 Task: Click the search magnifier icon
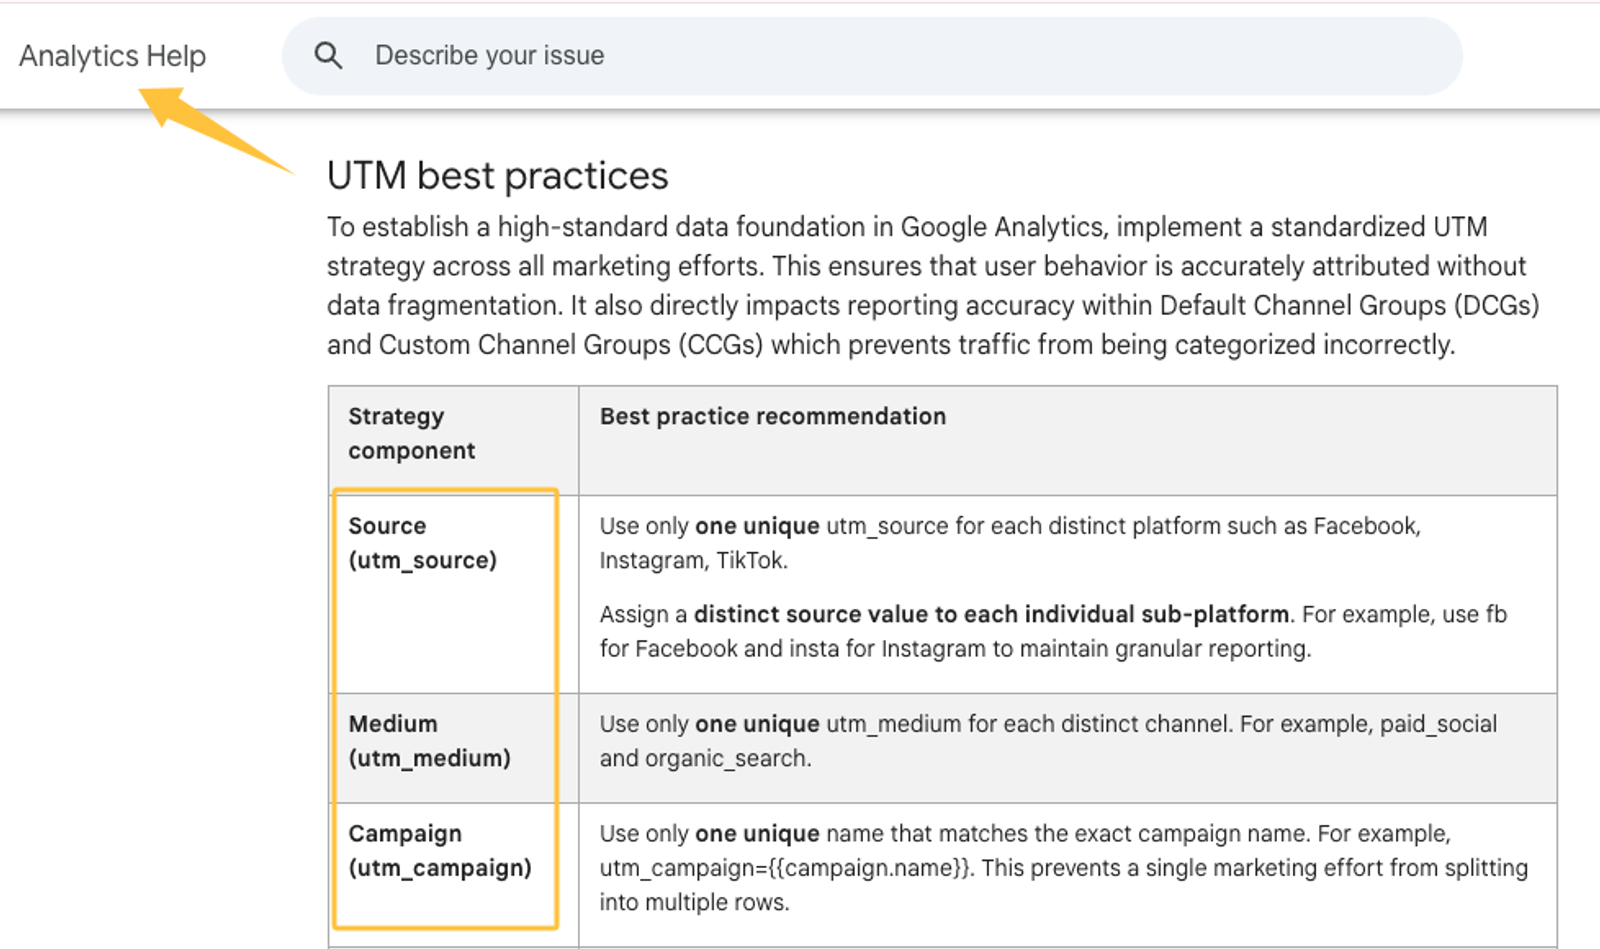(328, 56)
